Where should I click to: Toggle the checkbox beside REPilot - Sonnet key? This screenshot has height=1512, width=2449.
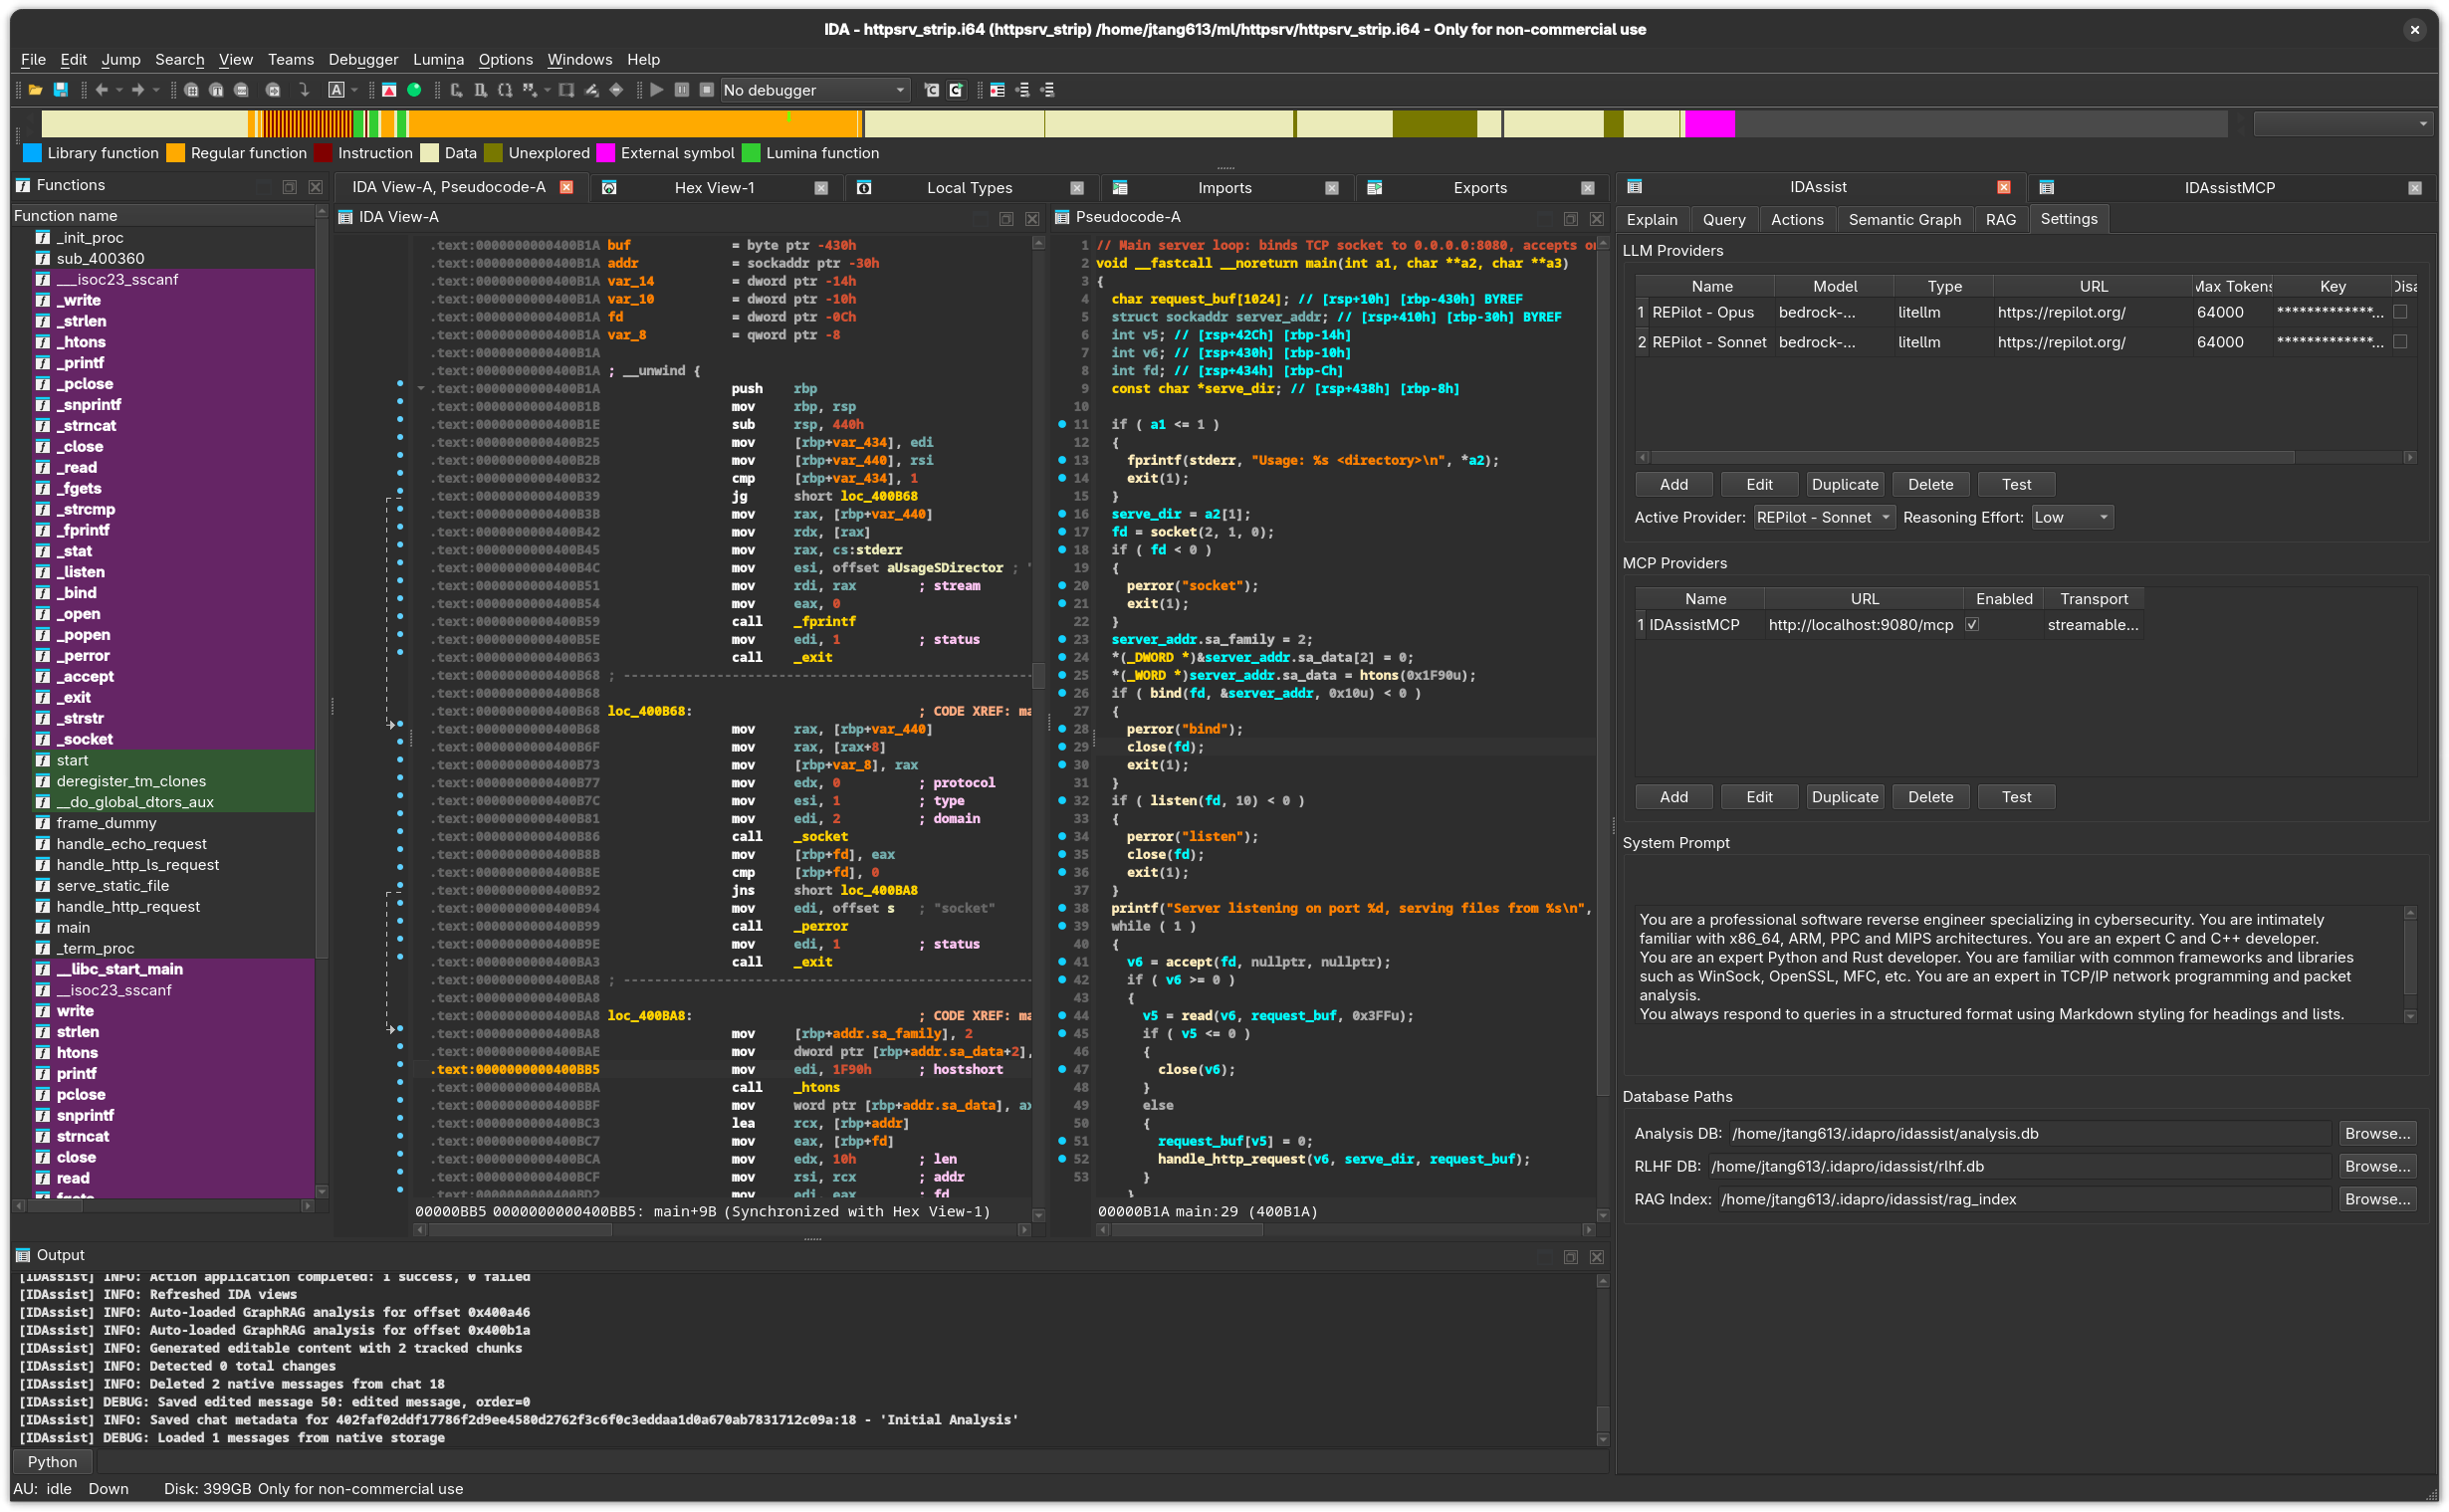(2403, 341)
